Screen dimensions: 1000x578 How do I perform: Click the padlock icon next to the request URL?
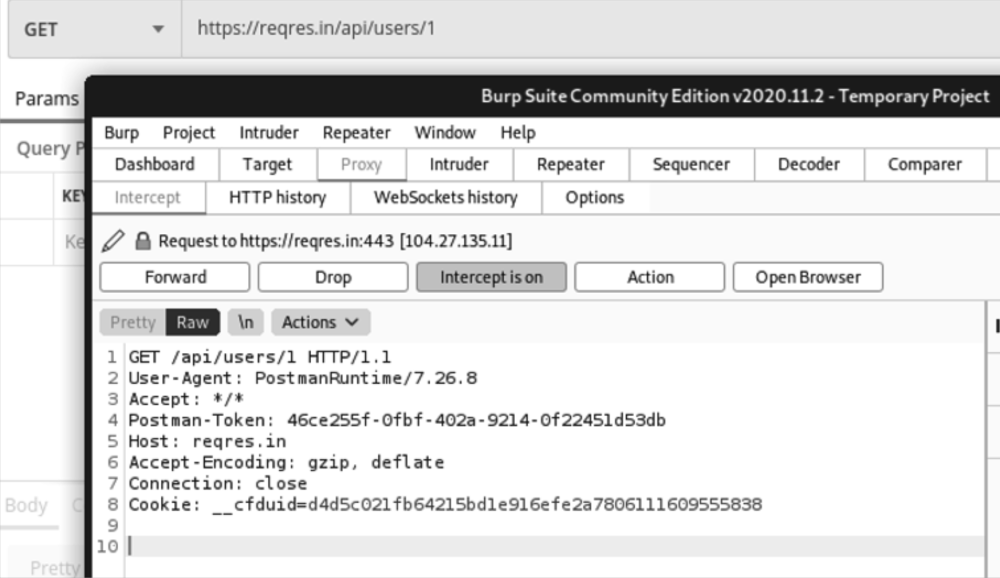(143, 241)
